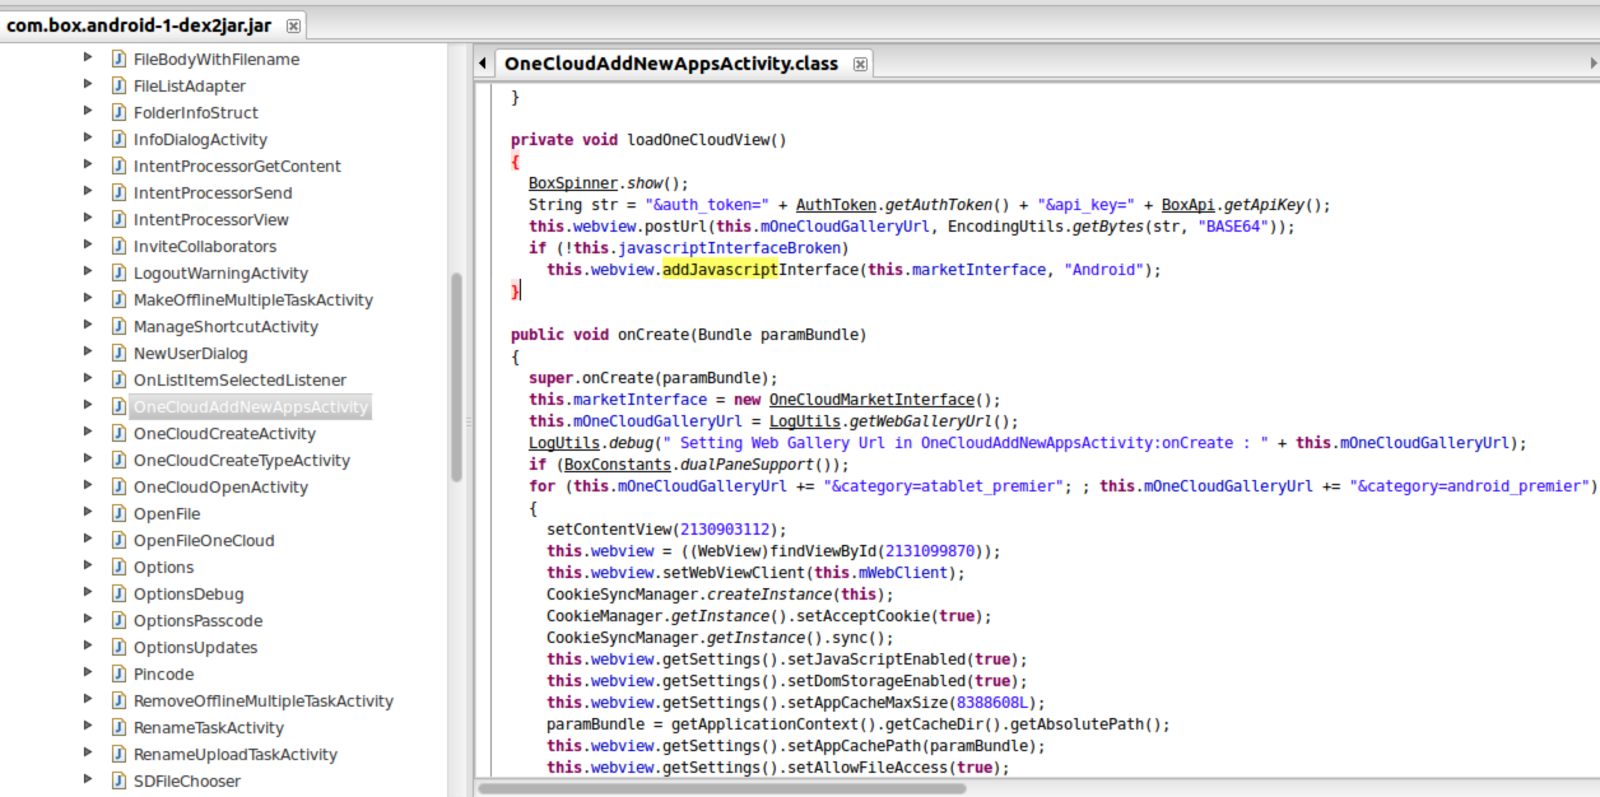Click the OneCloudCreateActivity class file icon

(x=119, y=433)
